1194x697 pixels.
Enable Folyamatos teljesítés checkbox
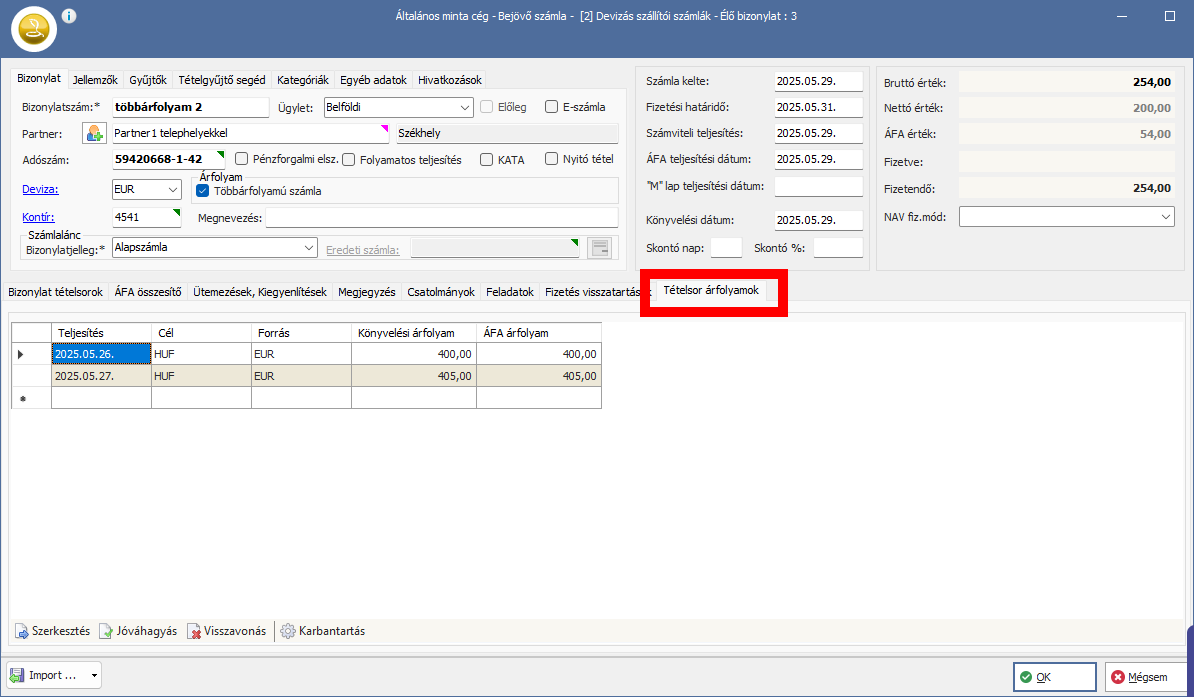[x=349, y=159]
